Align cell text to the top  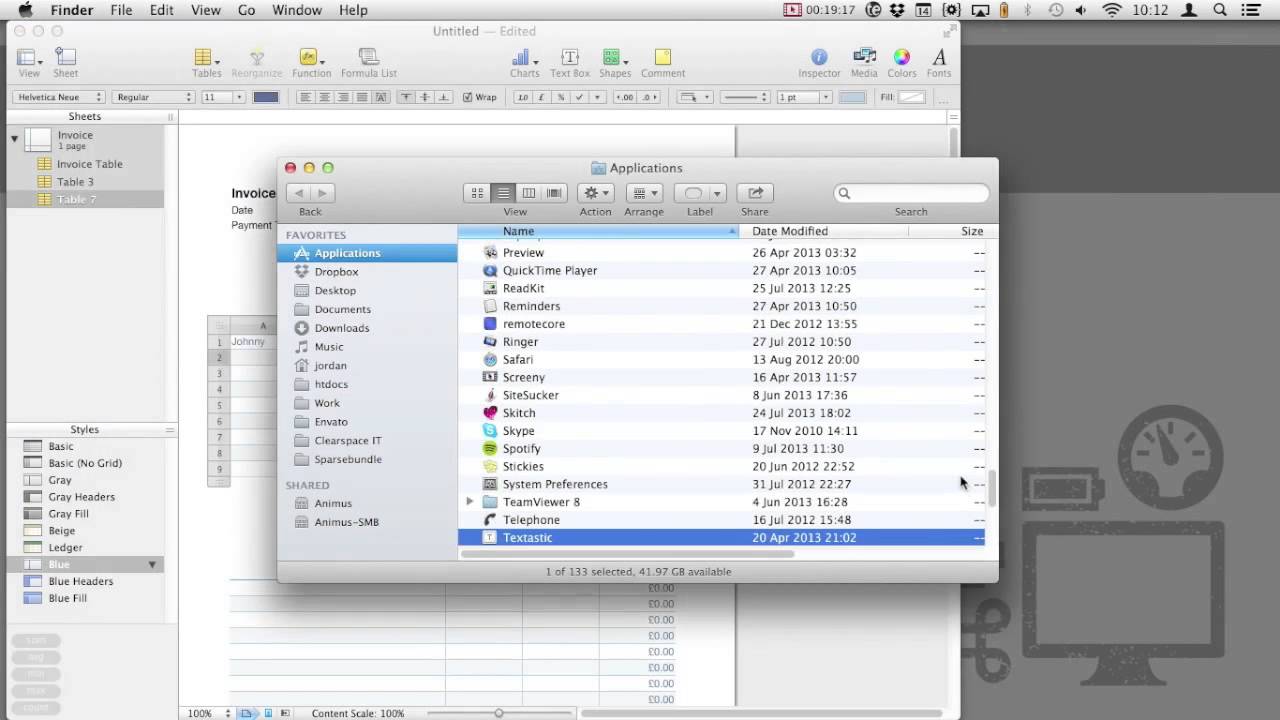coord(406,97)
